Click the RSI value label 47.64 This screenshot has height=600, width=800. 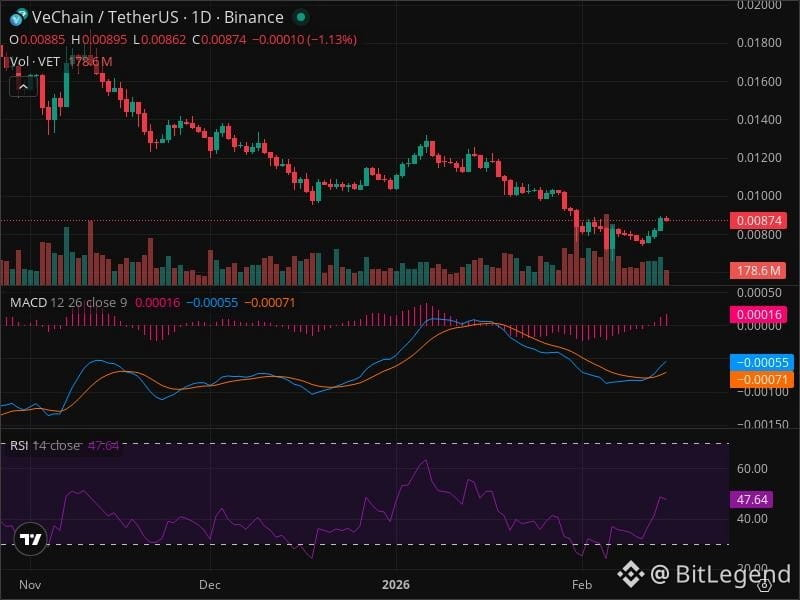752,499
